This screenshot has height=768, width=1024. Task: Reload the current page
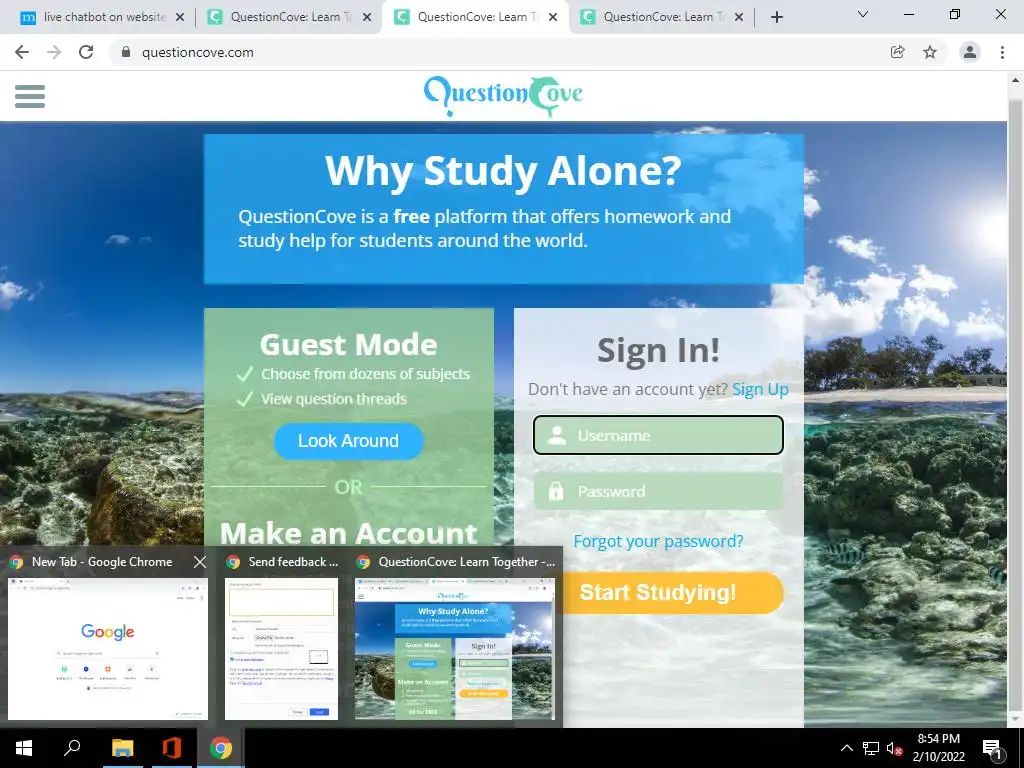click(x=86, y=52)
